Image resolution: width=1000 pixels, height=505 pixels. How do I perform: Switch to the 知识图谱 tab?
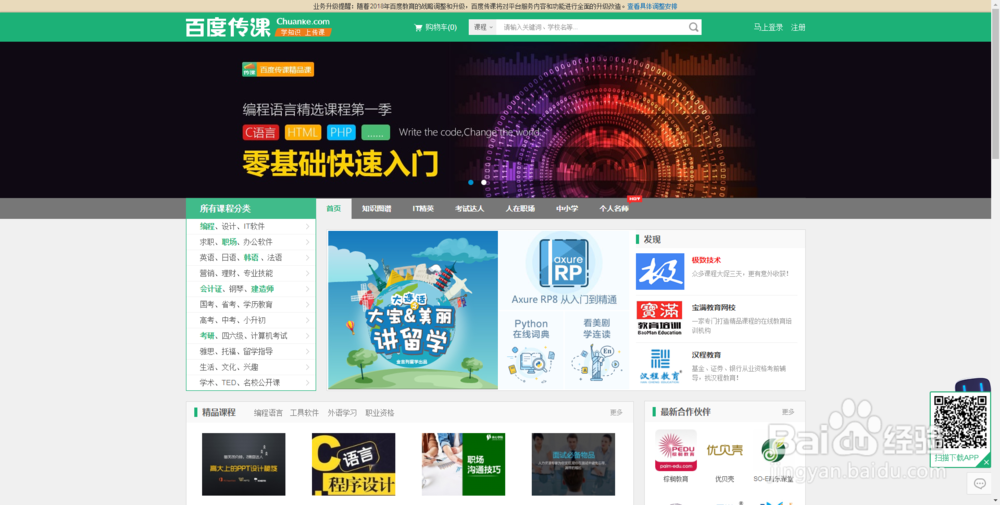coord(376,209)
